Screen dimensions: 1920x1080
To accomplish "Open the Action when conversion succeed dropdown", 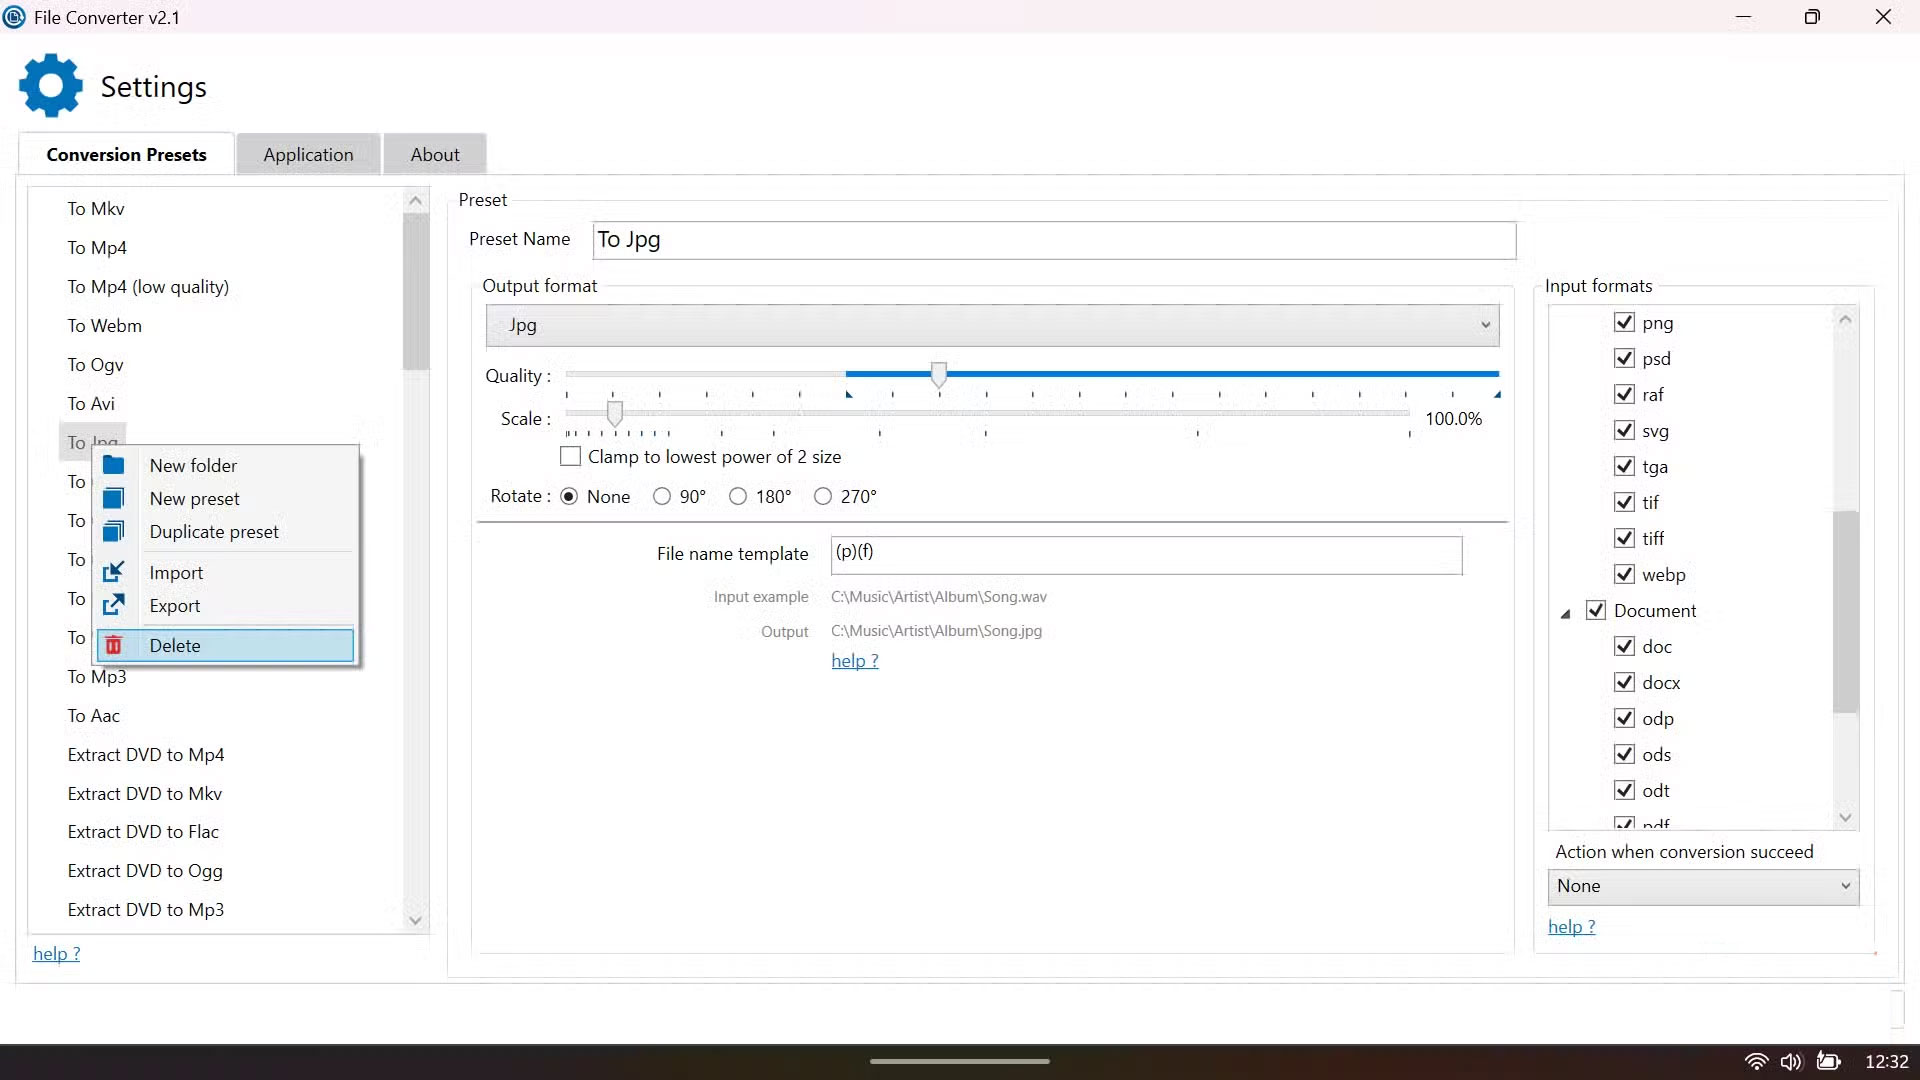I will point(1702,886).
